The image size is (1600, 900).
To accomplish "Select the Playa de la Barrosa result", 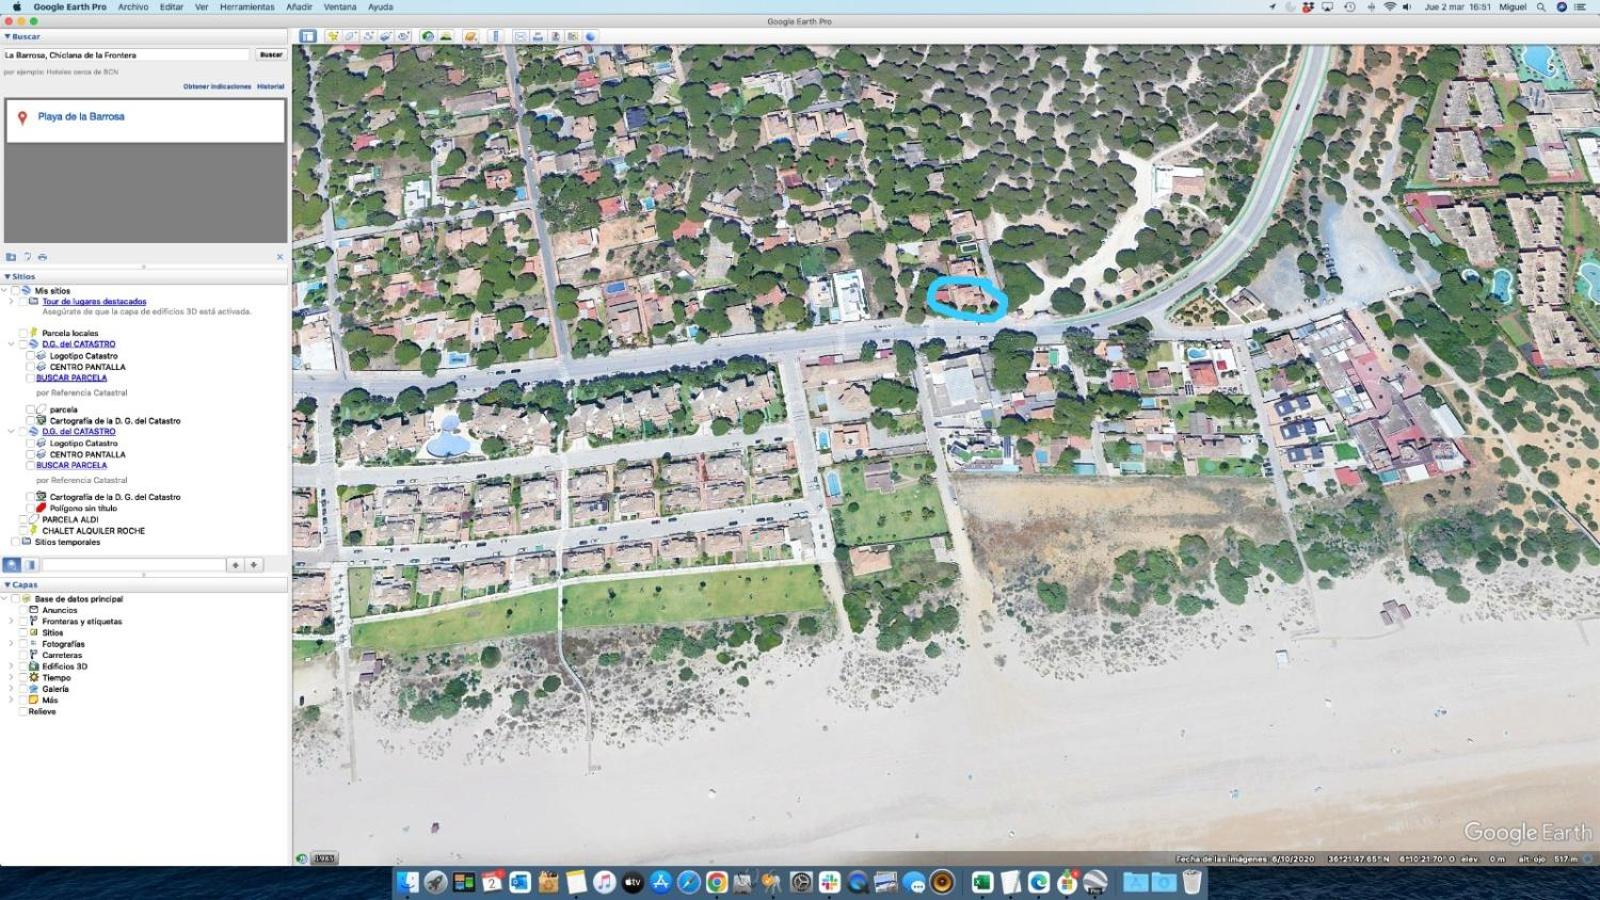I will click(81, 117).
